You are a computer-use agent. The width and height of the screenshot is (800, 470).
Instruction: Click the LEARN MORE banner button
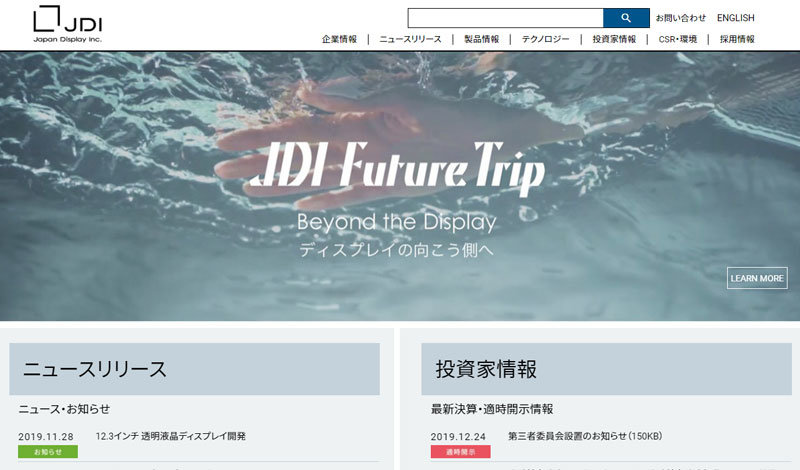(757, 278)
